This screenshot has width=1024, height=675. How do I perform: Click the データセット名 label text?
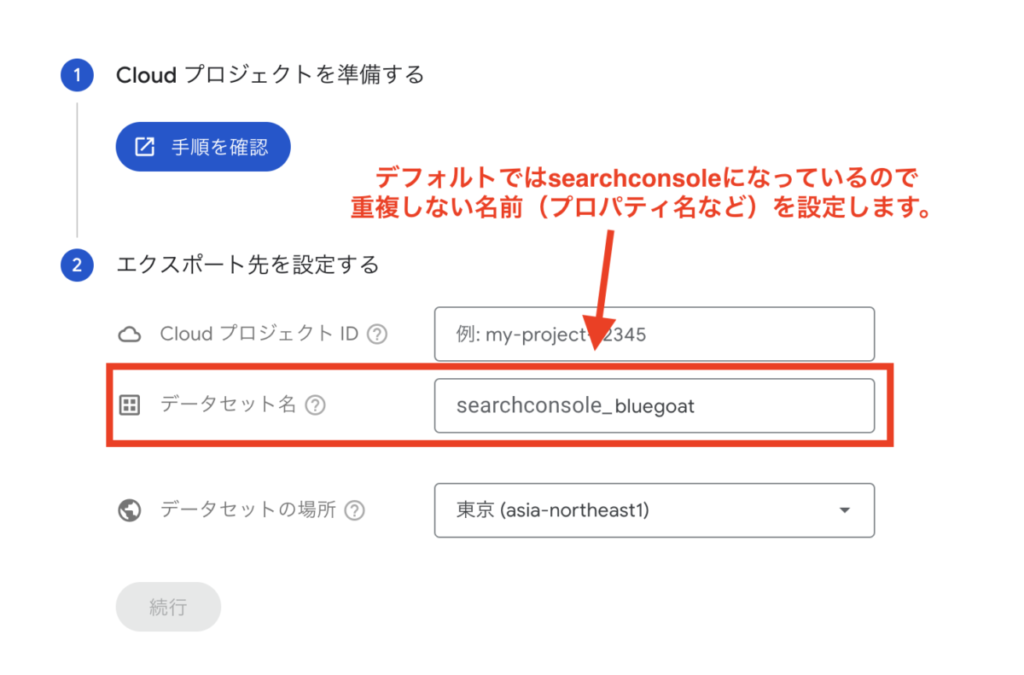pyautogui.click(x=229, y=405)
